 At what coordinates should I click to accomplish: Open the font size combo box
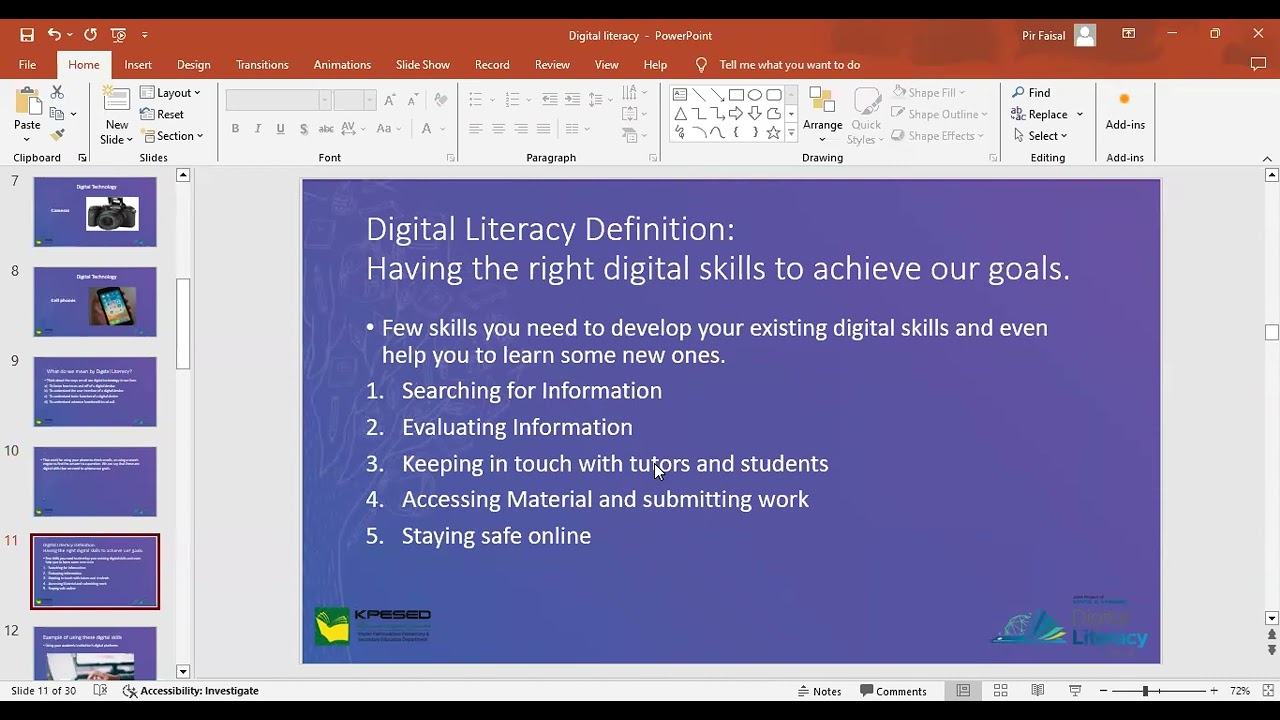pos(354,100)
